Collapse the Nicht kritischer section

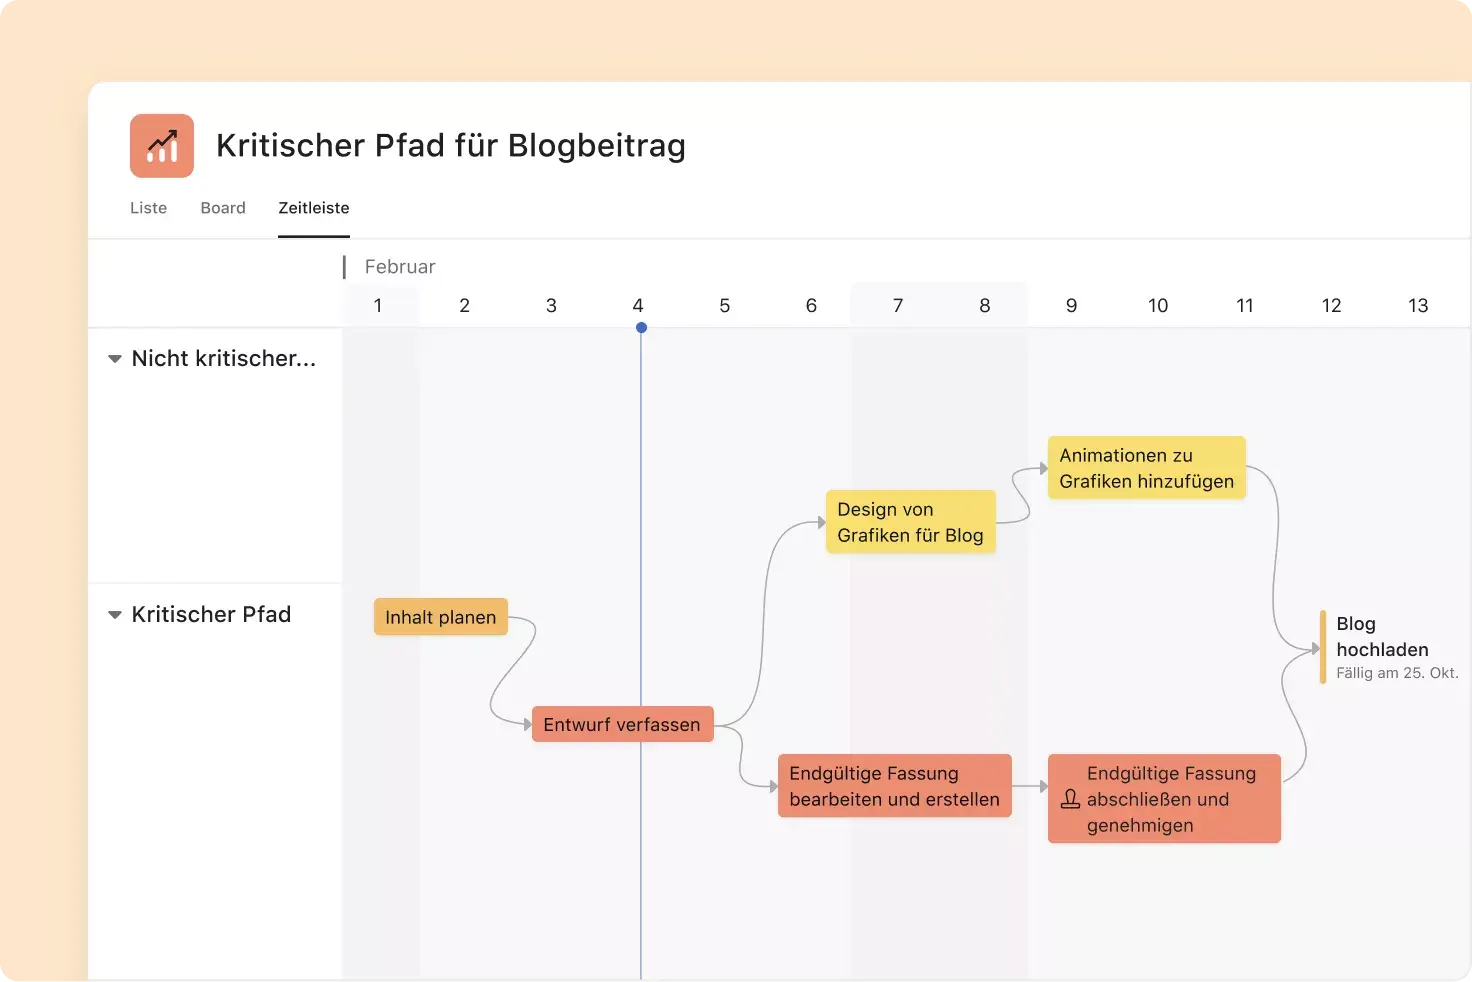(115, 359)
